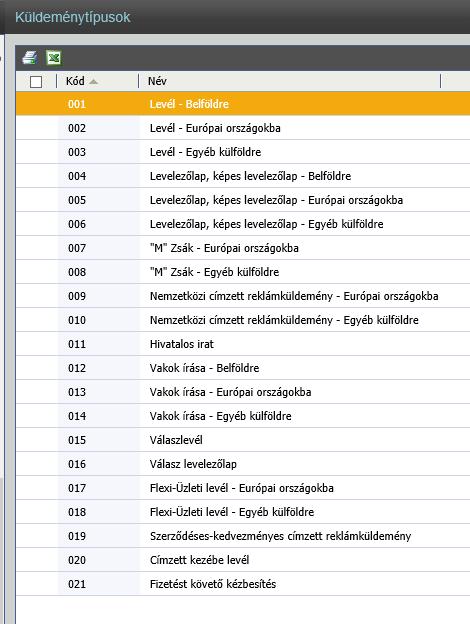Click code cell 011
The height and width of the screenshot is (624, 470).
pos(98,344)
